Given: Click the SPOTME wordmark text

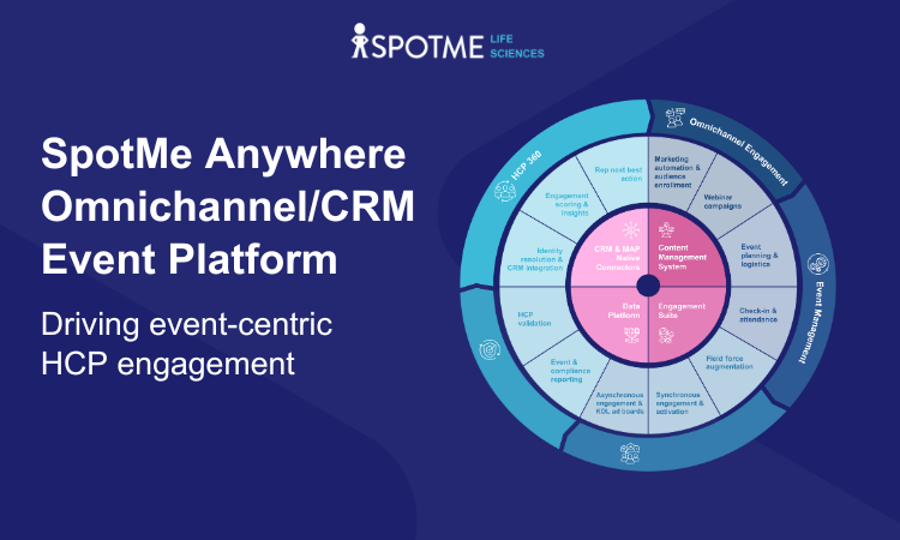Looking at the screenshot, I should [x=428, y=47].
